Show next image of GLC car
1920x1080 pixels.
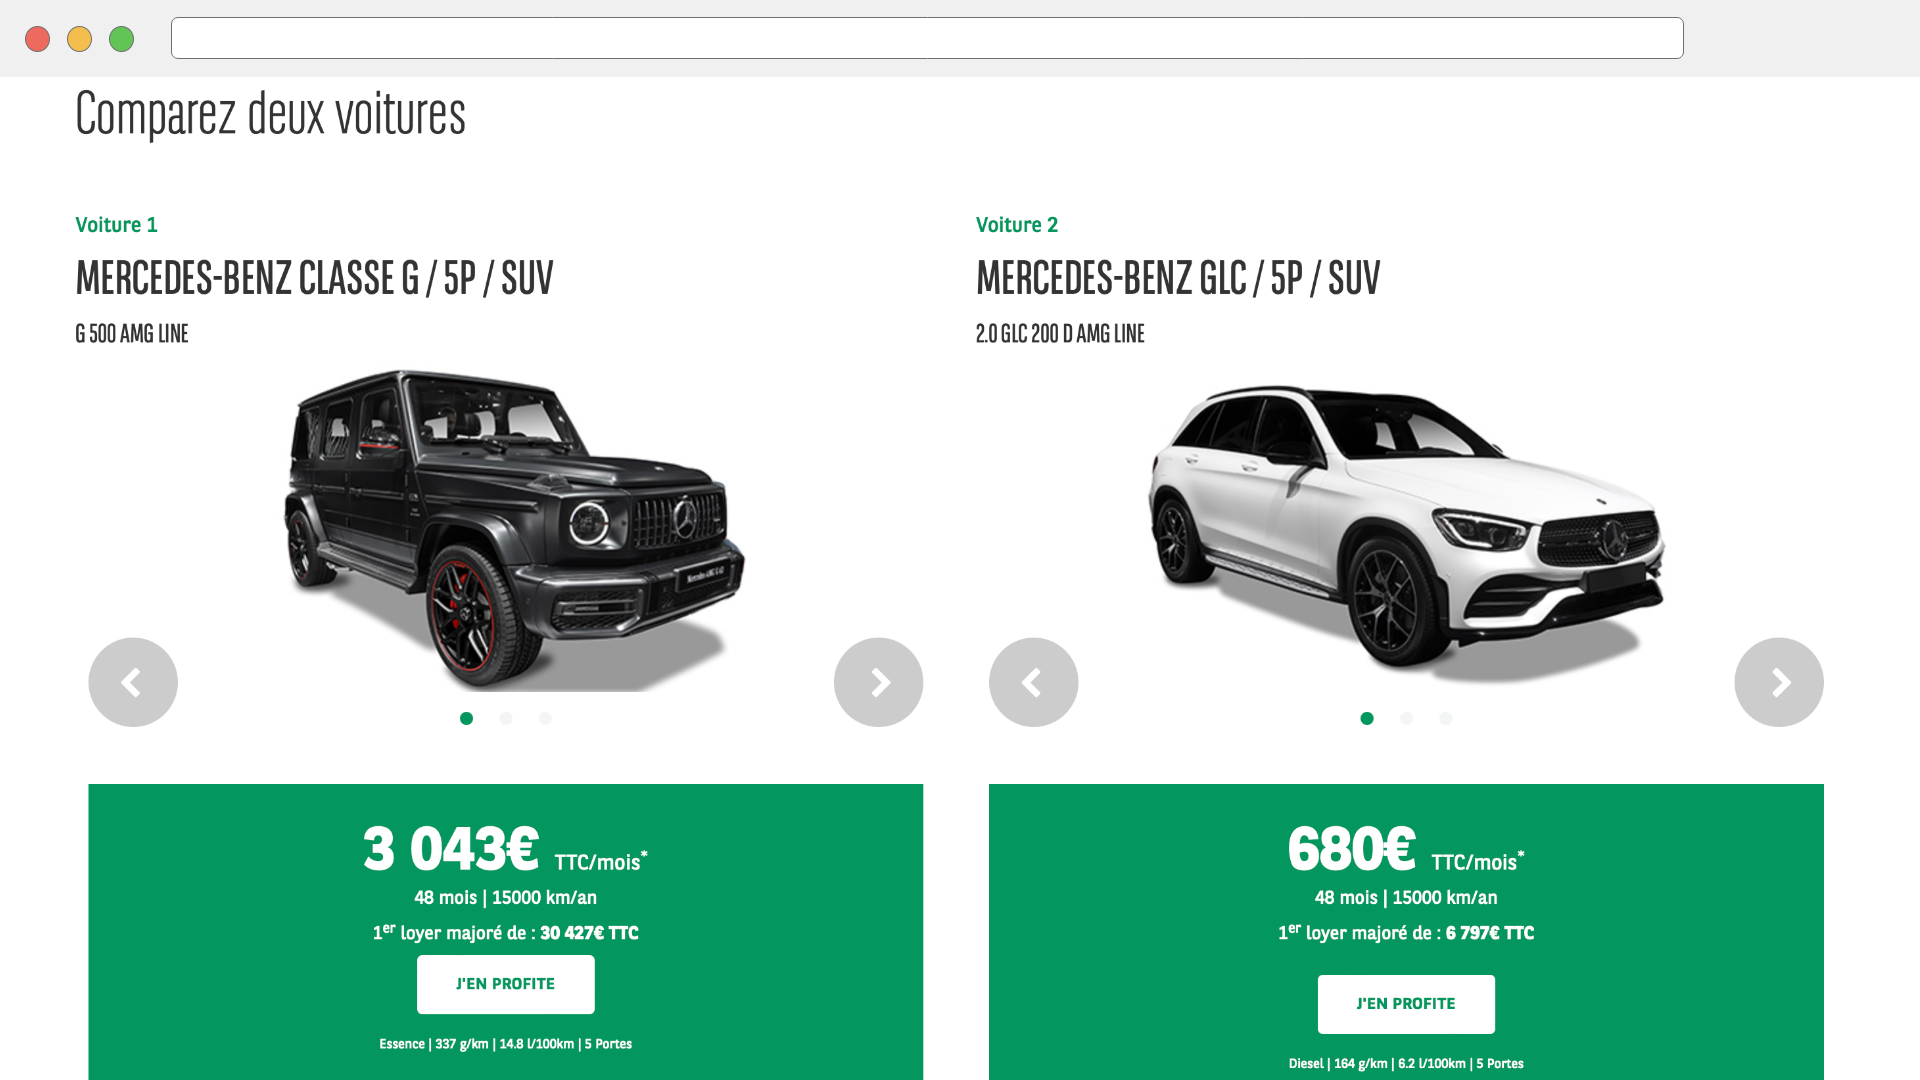pos(1779,682)
